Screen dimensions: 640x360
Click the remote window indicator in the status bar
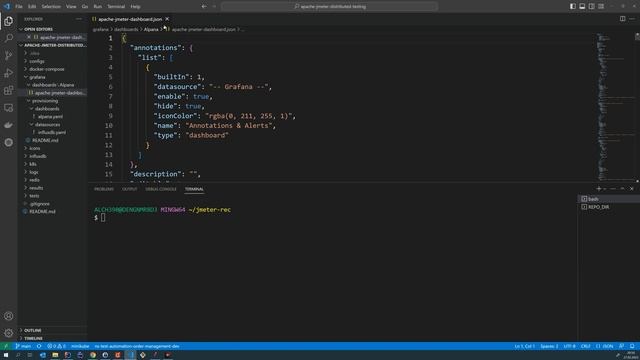[6, 346]
